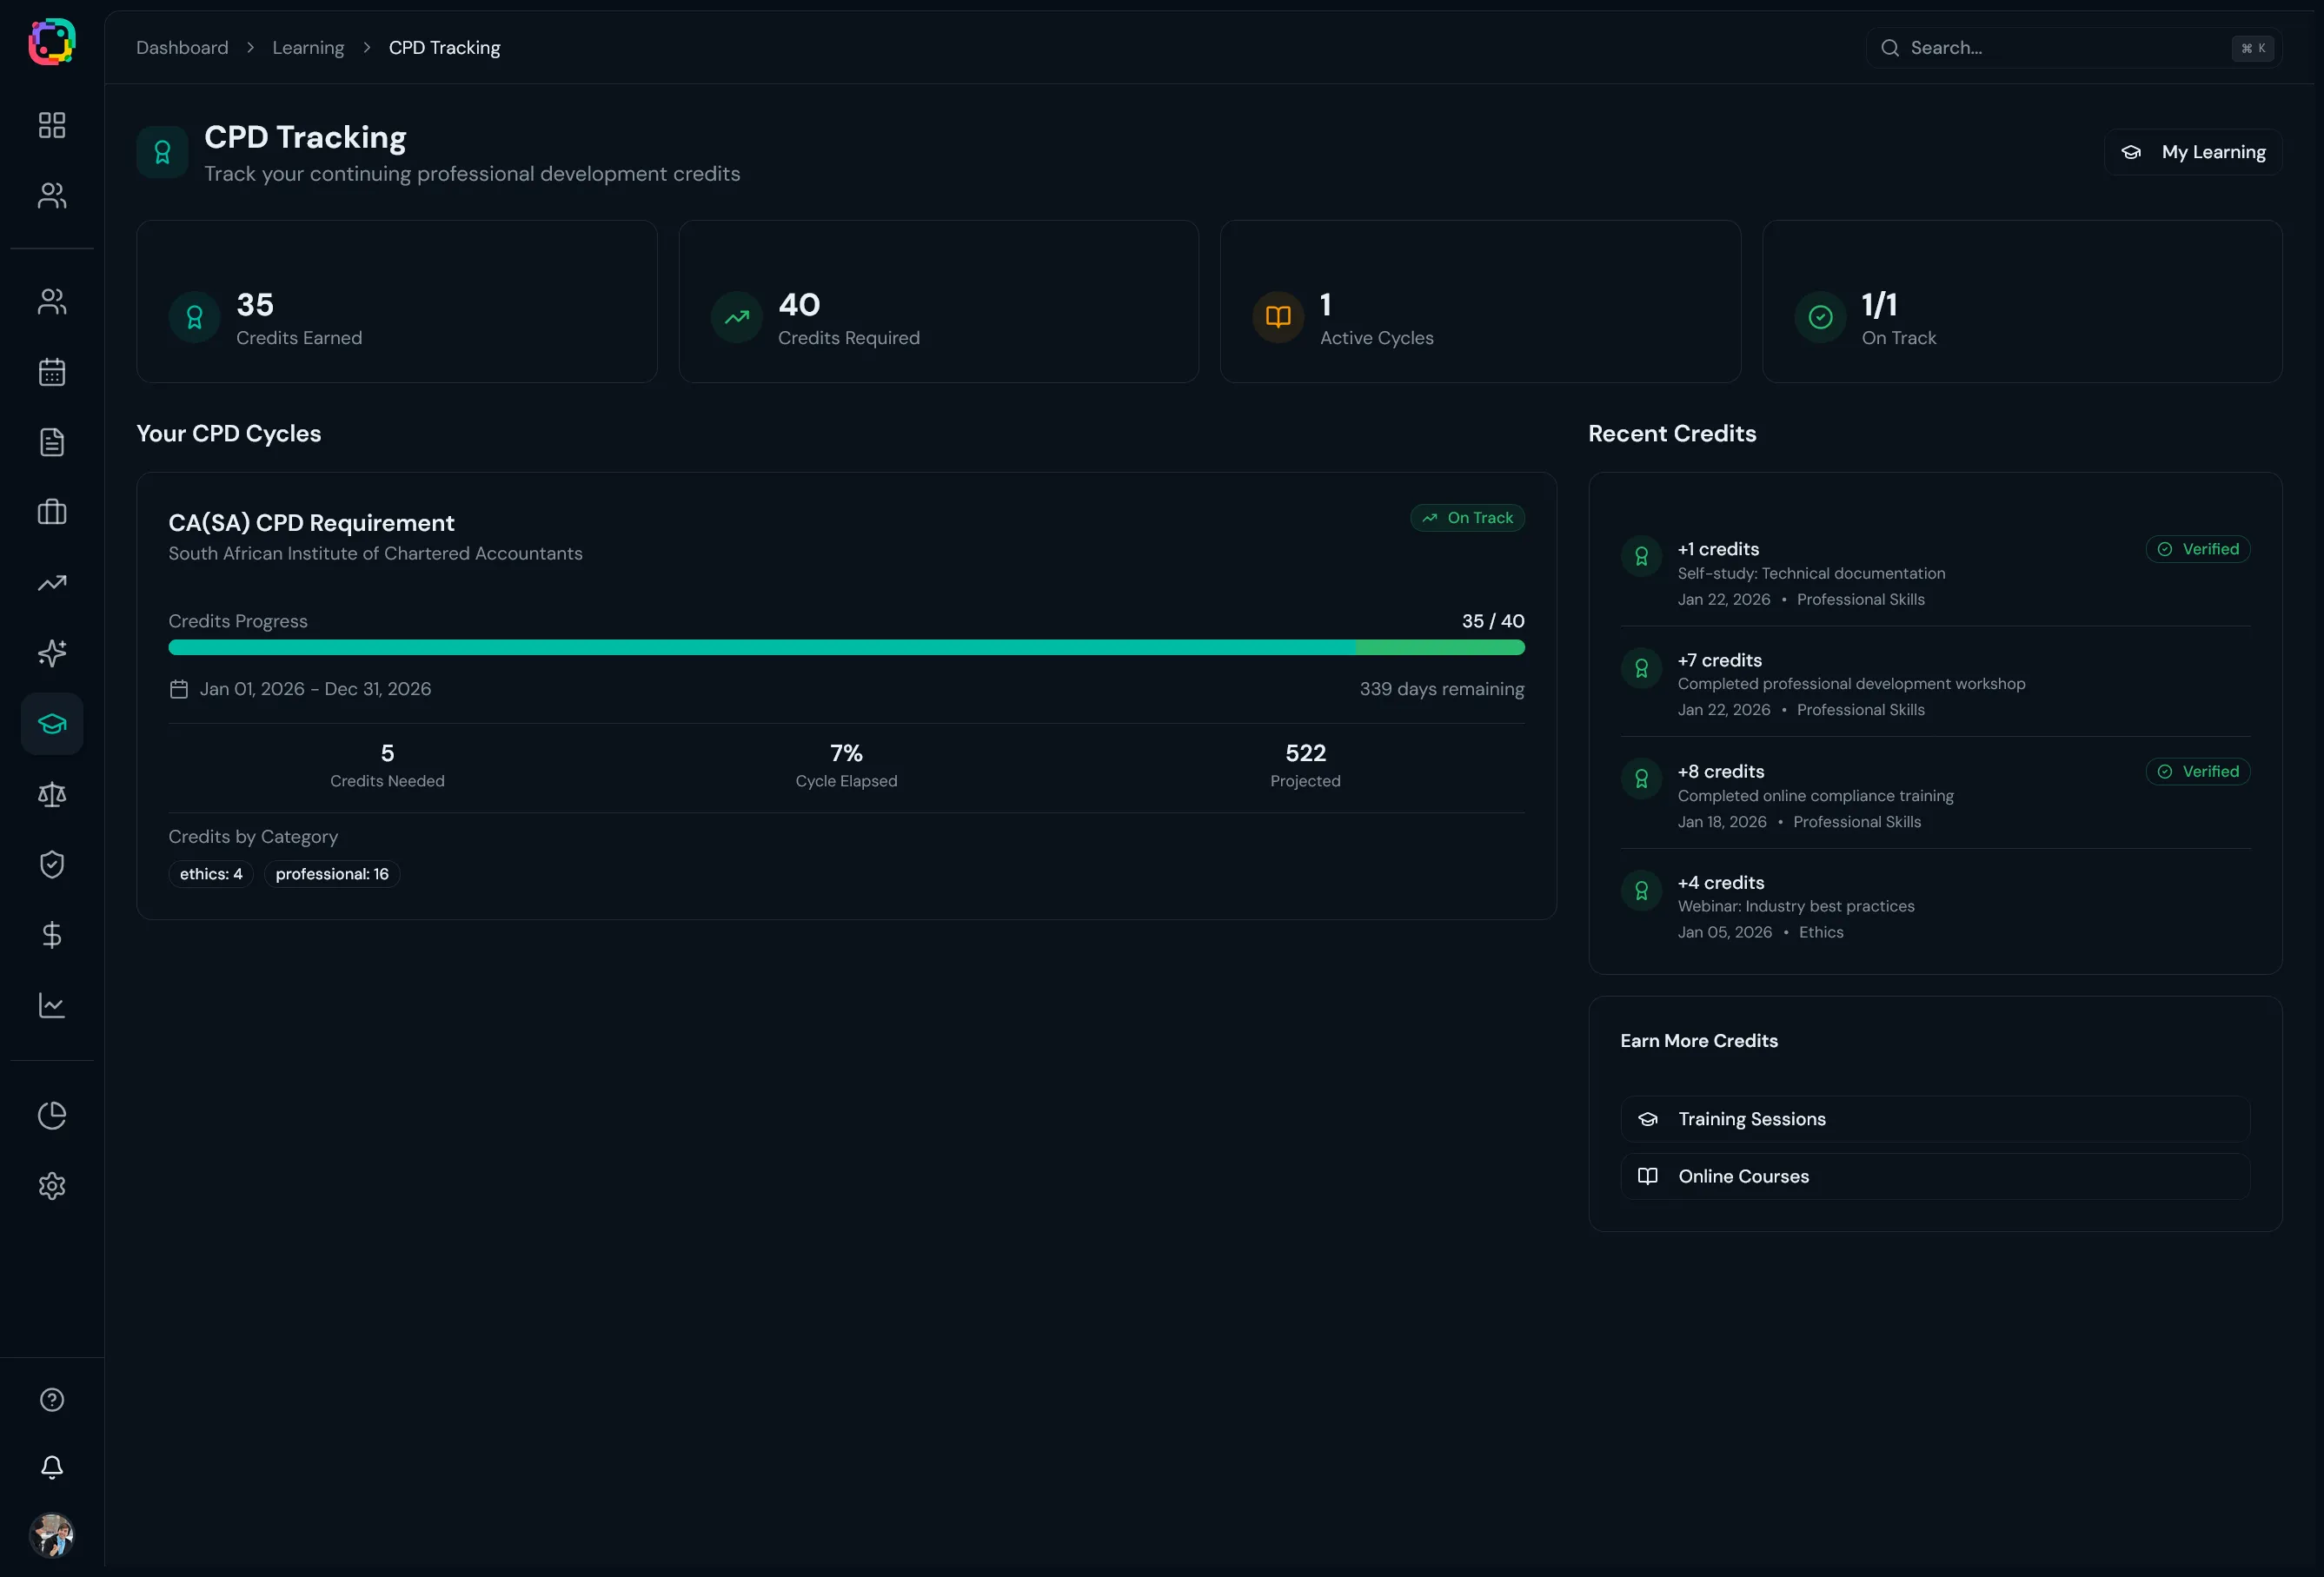Open Training Sessions link

coord(1934,1119)
